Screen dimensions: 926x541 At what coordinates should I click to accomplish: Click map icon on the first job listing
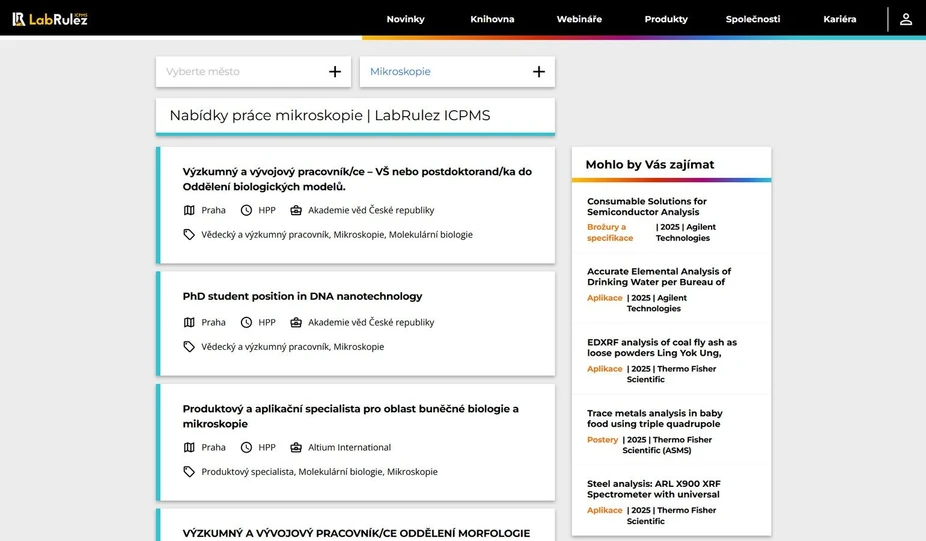click(x=189, y=210)
